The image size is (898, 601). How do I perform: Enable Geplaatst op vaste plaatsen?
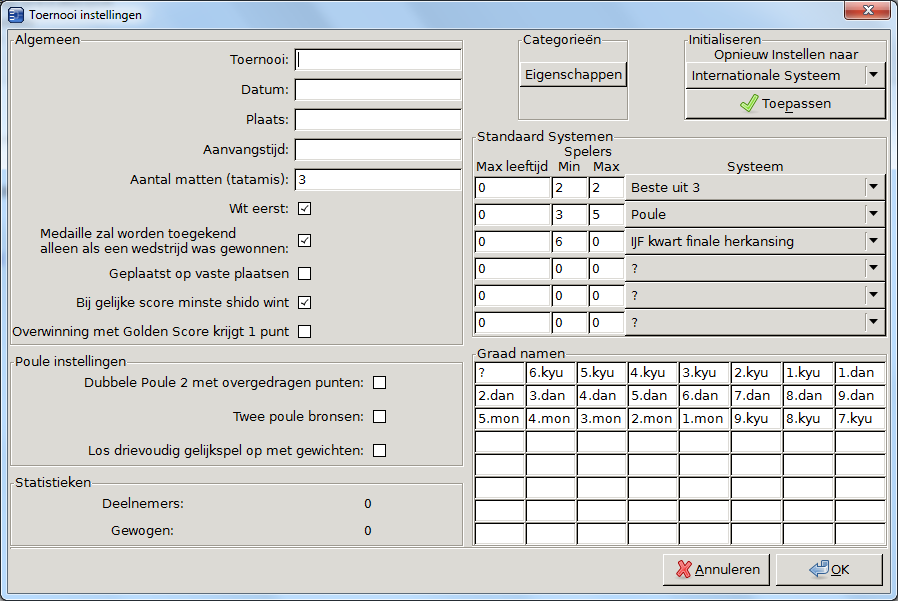pyautogui.click(x=305, y=273)
